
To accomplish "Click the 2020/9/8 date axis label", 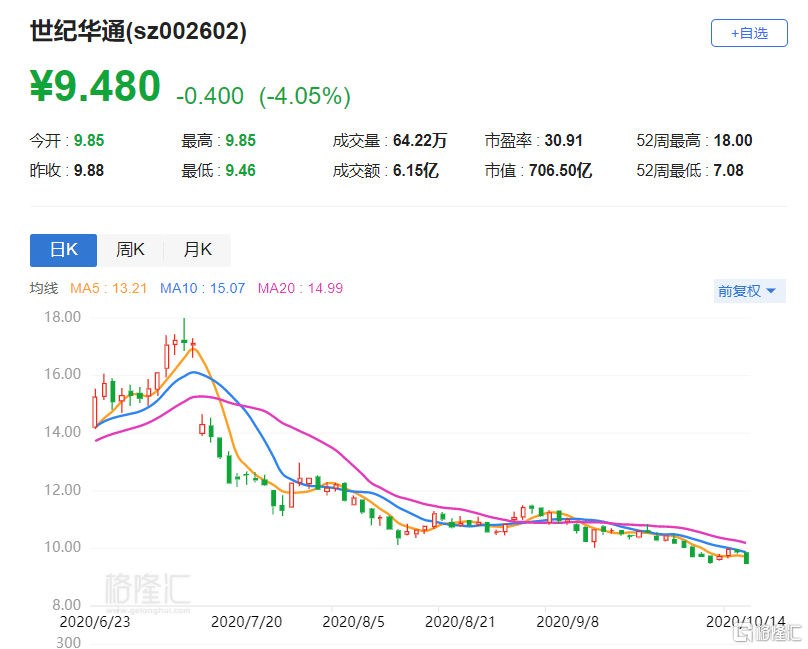I will coord(567,622).
